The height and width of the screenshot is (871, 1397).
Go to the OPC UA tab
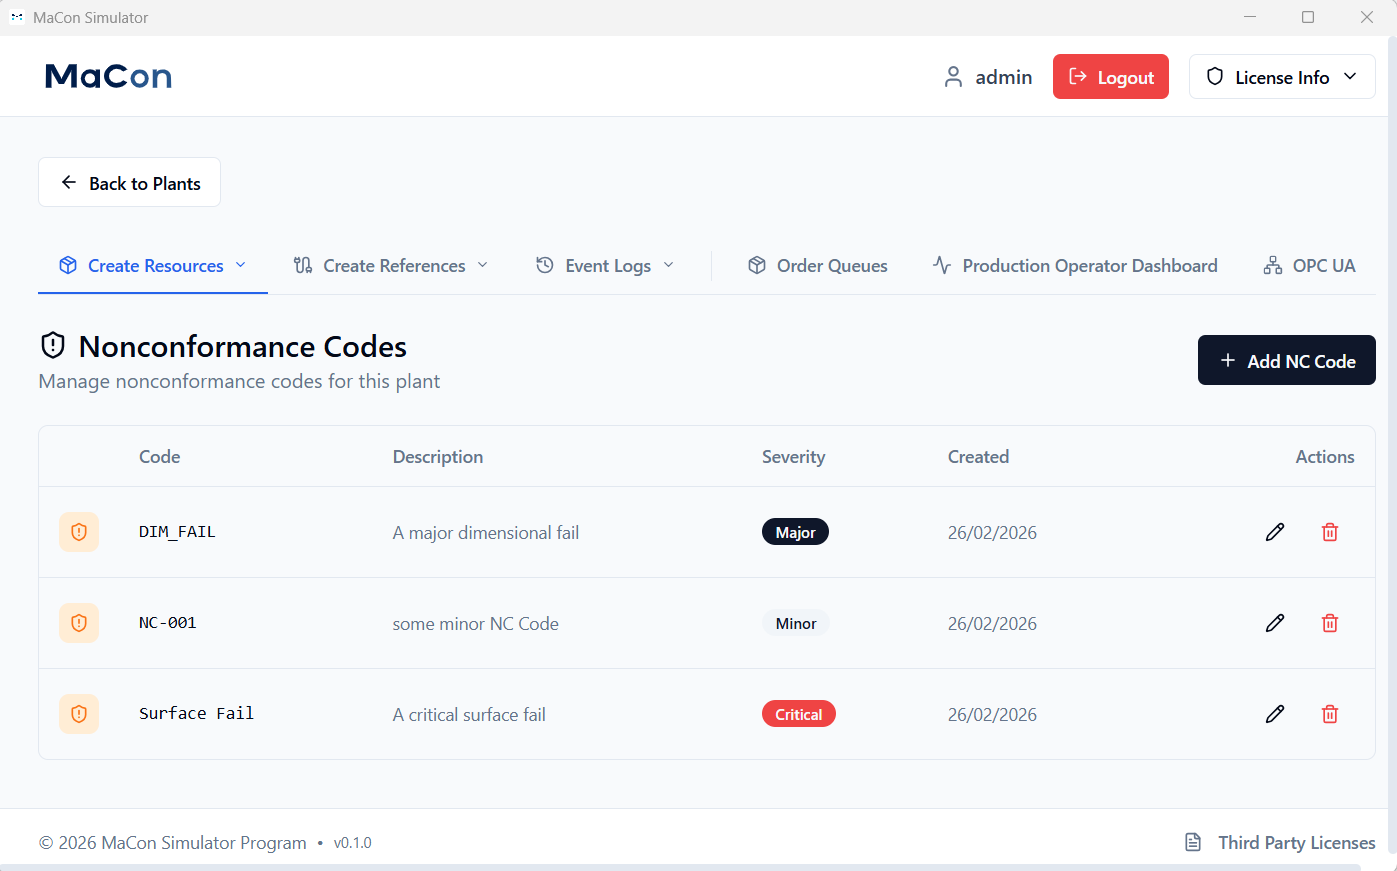[1309, 266]
